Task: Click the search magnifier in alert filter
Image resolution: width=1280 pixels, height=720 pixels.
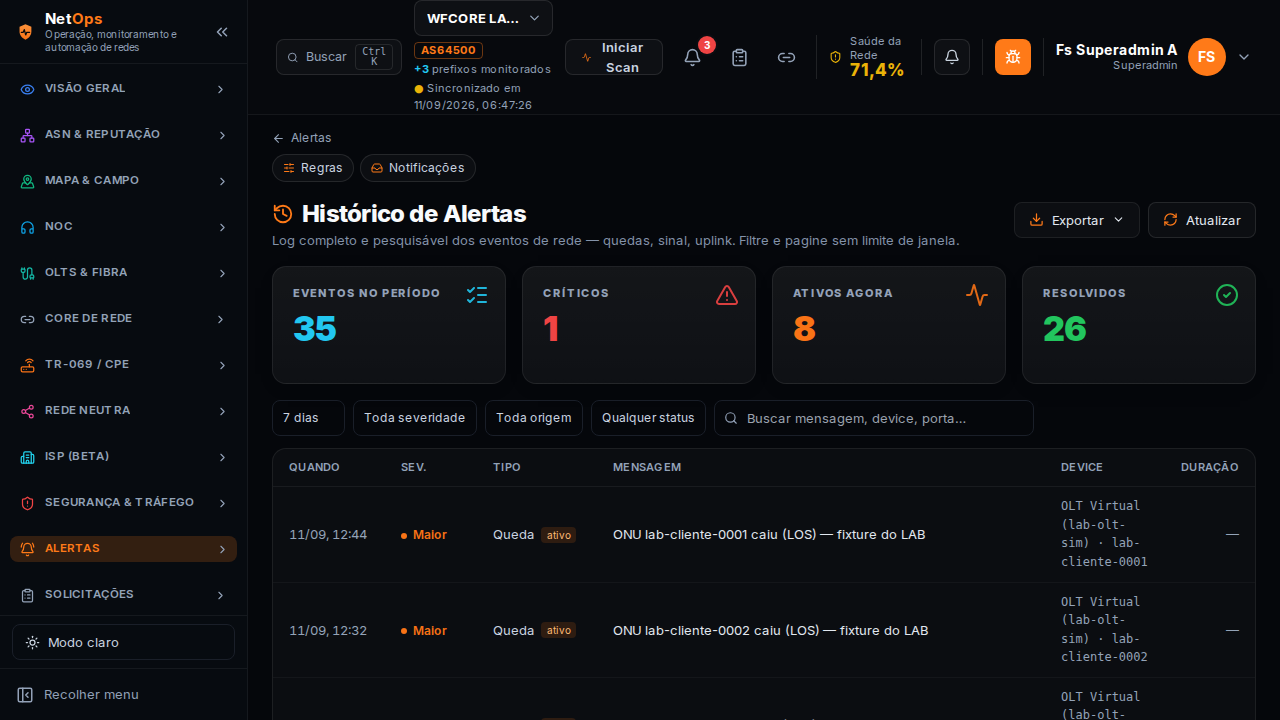Action: coord(732,418)
